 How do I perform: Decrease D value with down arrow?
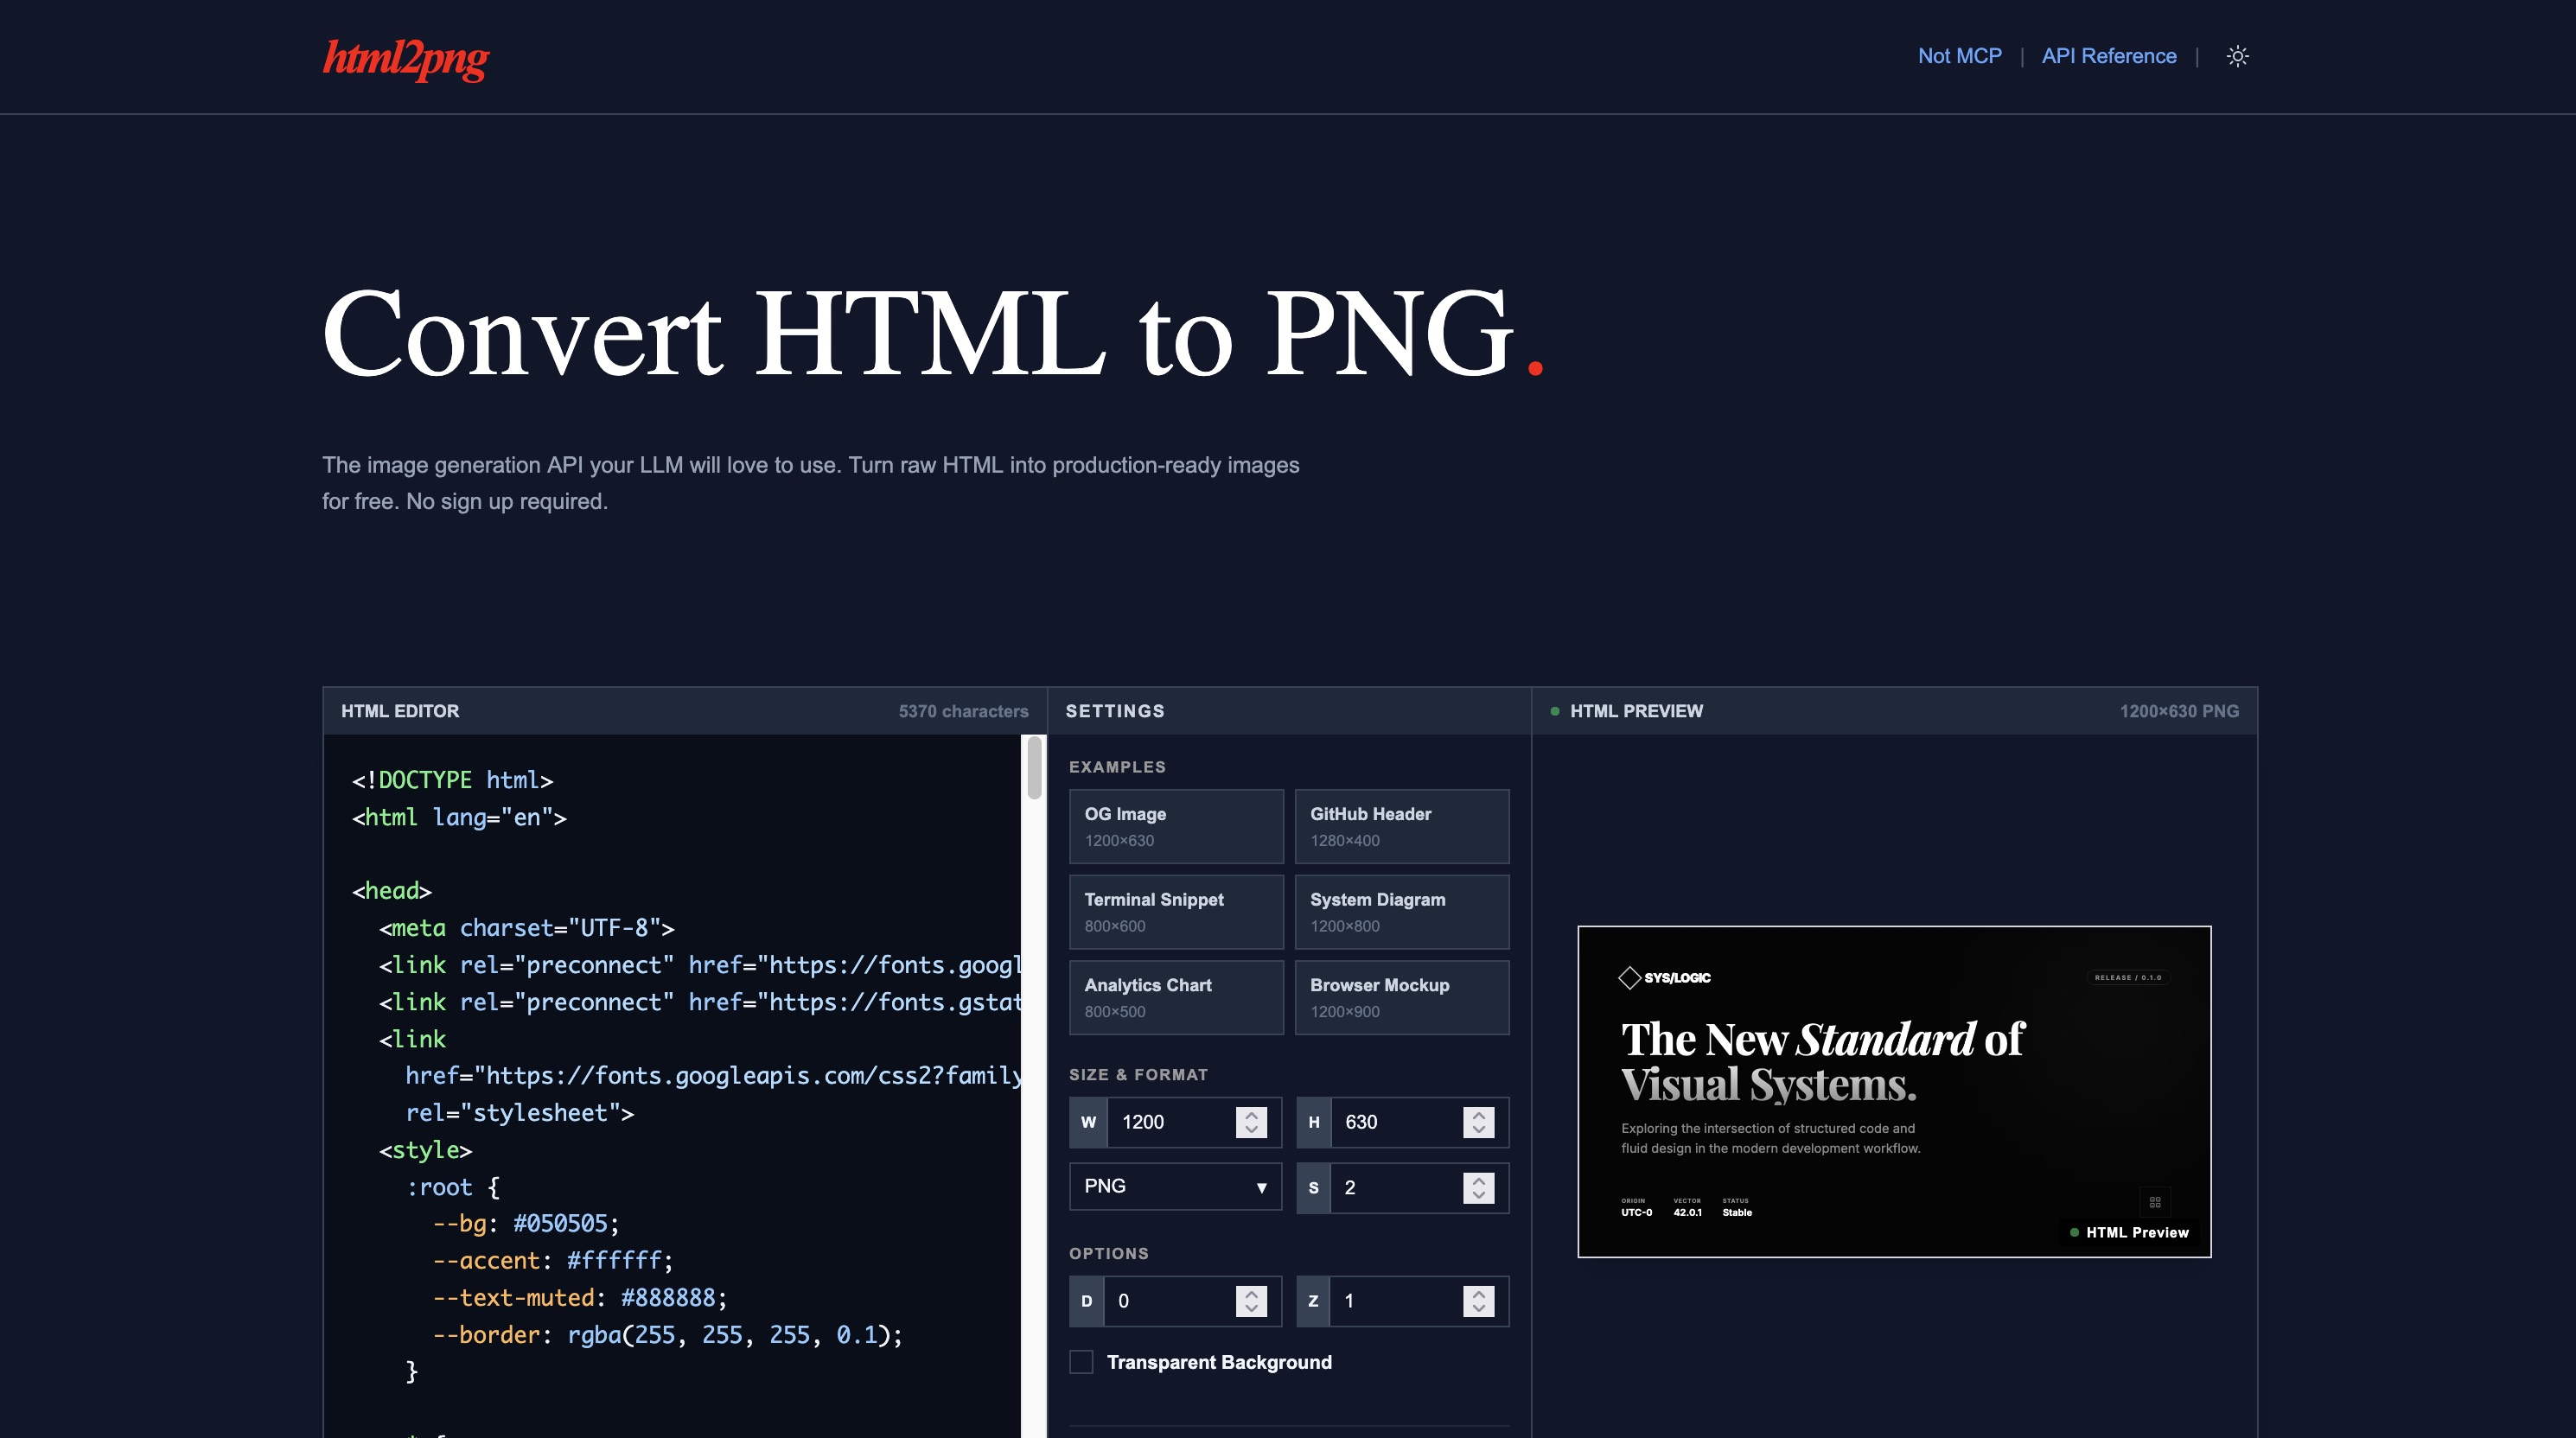click(1251, 1309)
